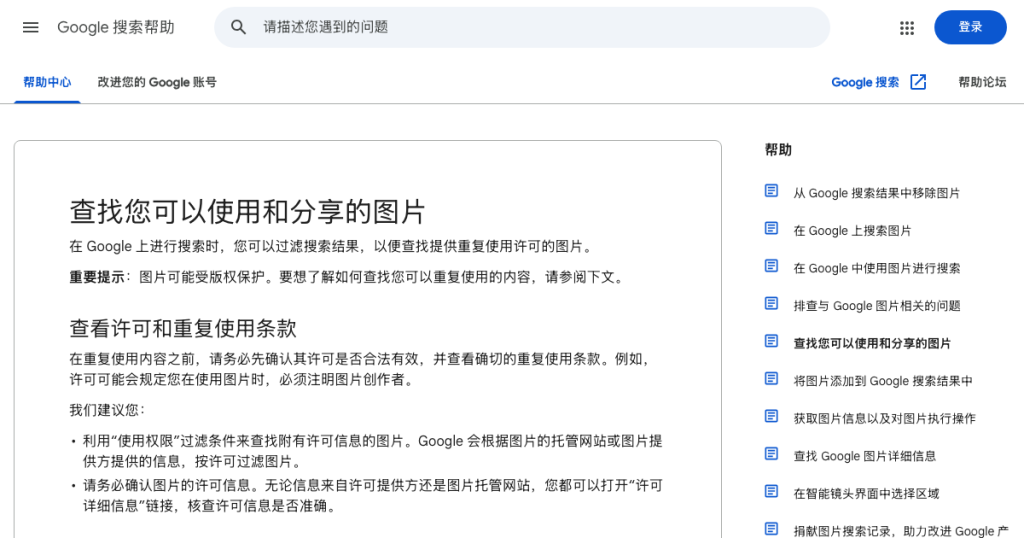Click article icon beside 排查与 Google 图片相关的问题
The image size is (1024, 538).
click(x=771, y=304)
